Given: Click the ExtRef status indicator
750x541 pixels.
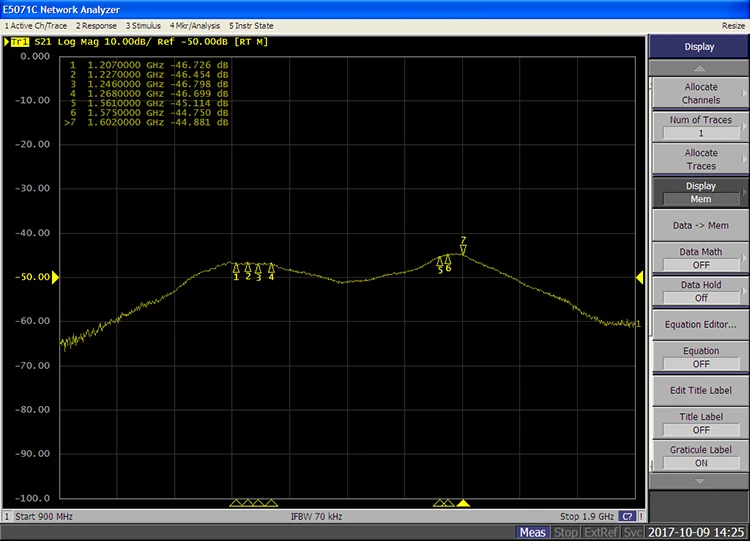Looking at the screenshot, I should click(x=601, y=532).
